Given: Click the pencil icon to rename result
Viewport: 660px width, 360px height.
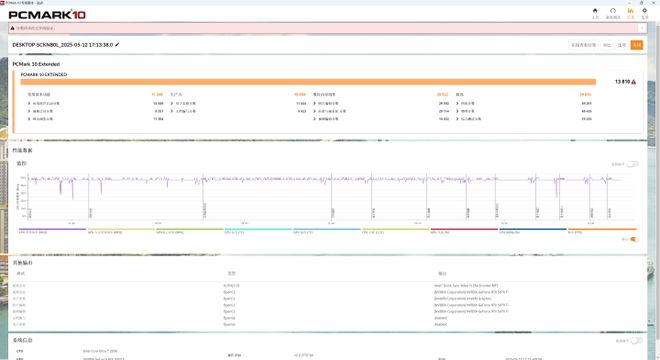Looking at the screenshot, I should pos(117,45).
